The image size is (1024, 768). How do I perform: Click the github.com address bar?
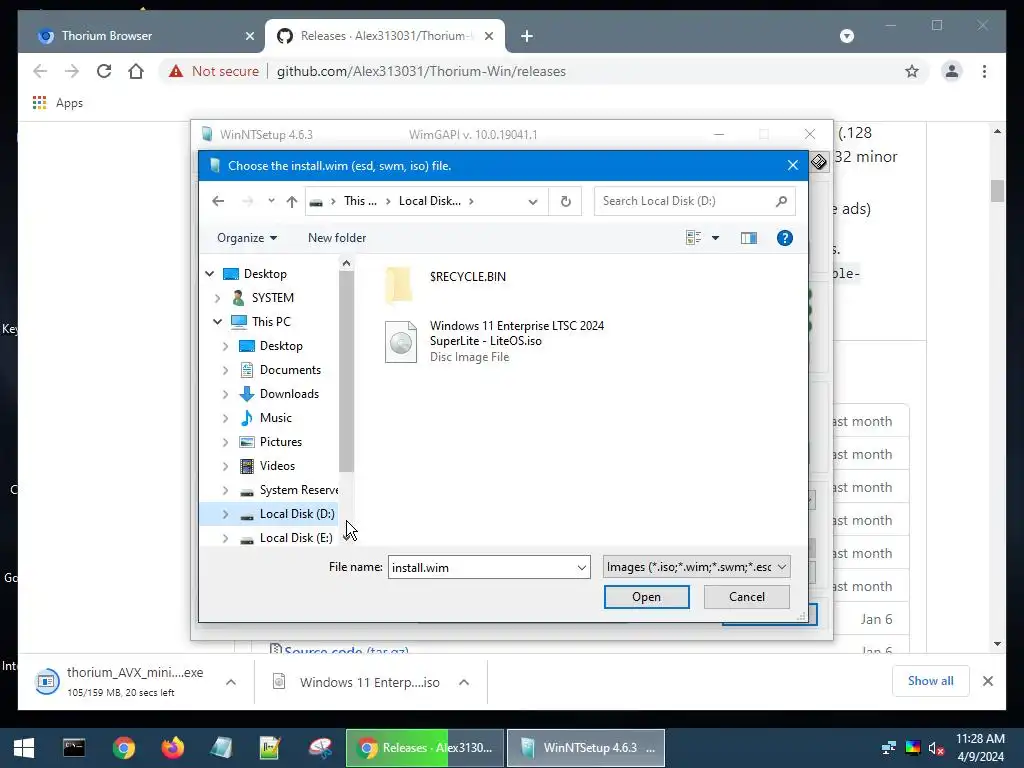click(421, 71)
